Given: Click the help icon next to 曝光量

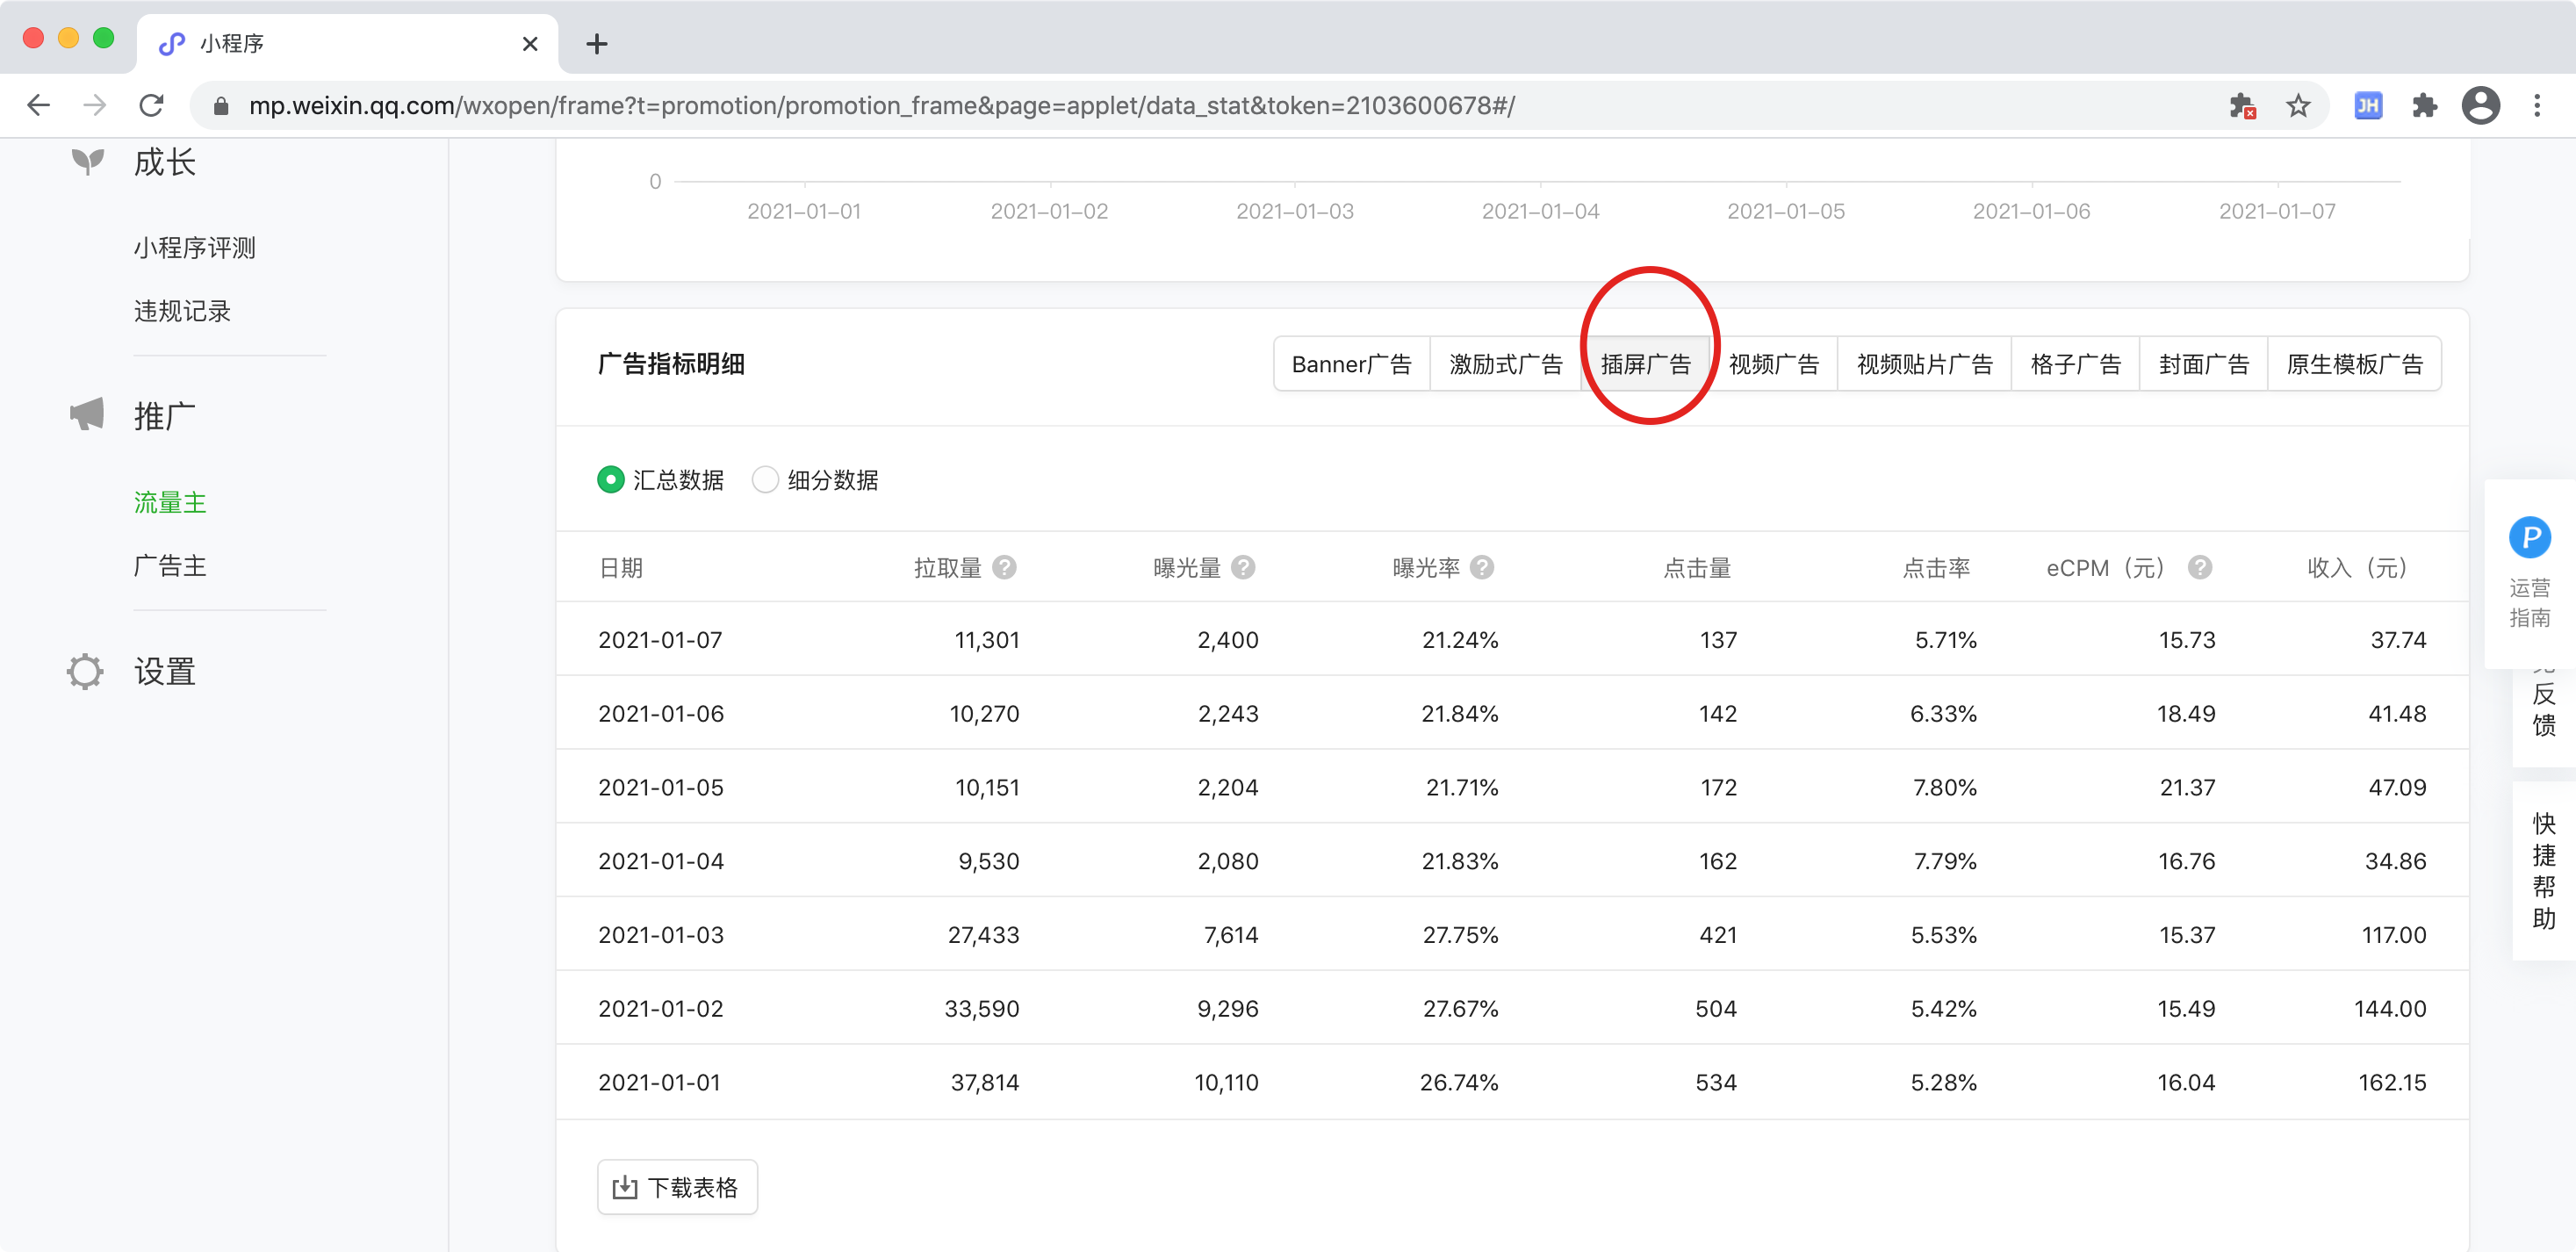Looking at the screenshot, I should [x=1243, y=568].
